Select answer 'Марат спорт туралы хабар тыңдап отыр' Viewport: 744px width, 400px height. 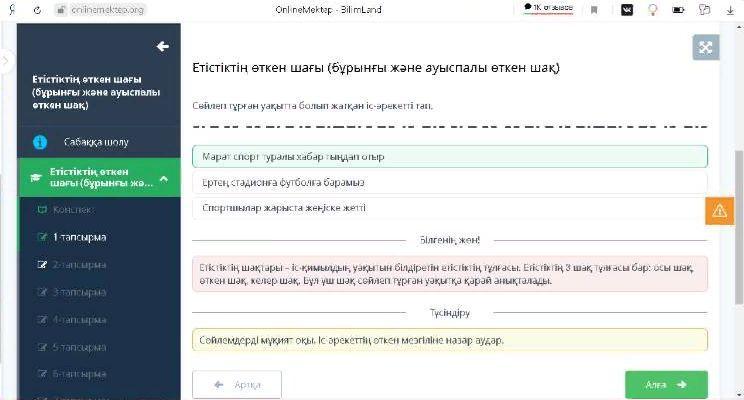[449, 157]
